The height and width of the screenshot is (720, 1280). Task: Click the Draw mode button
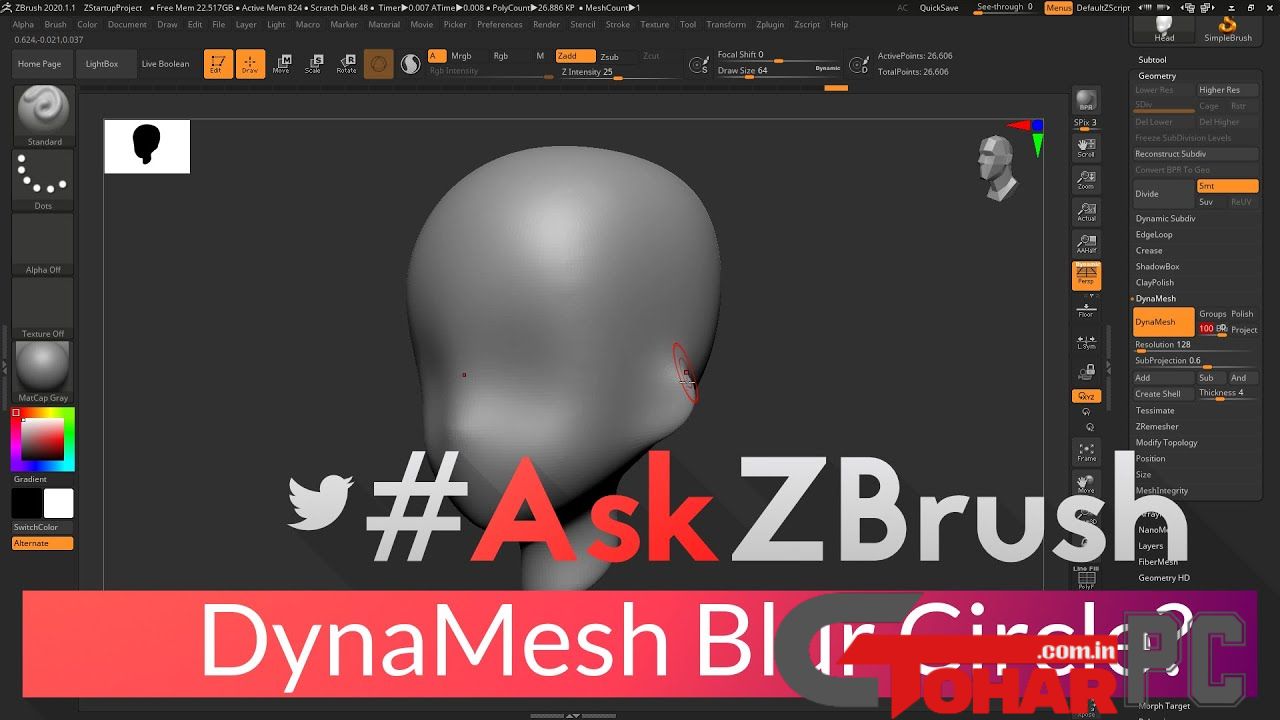click(x=251, y=64)
